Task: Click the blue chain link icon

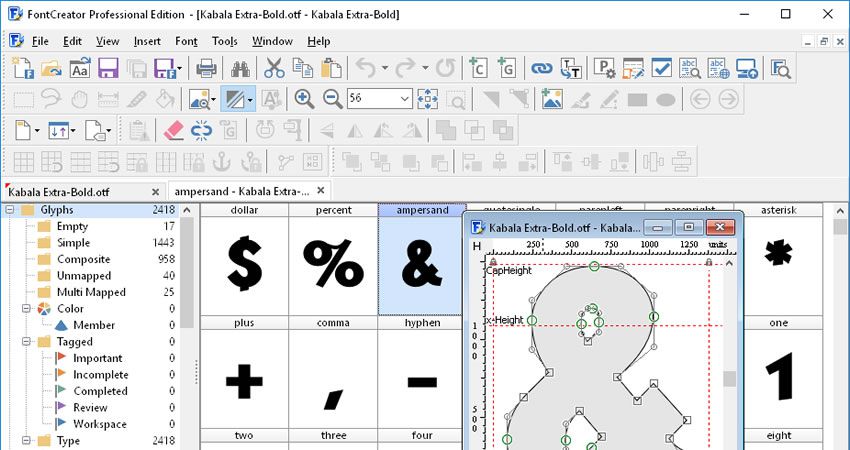Action: [x=541, y=68]
